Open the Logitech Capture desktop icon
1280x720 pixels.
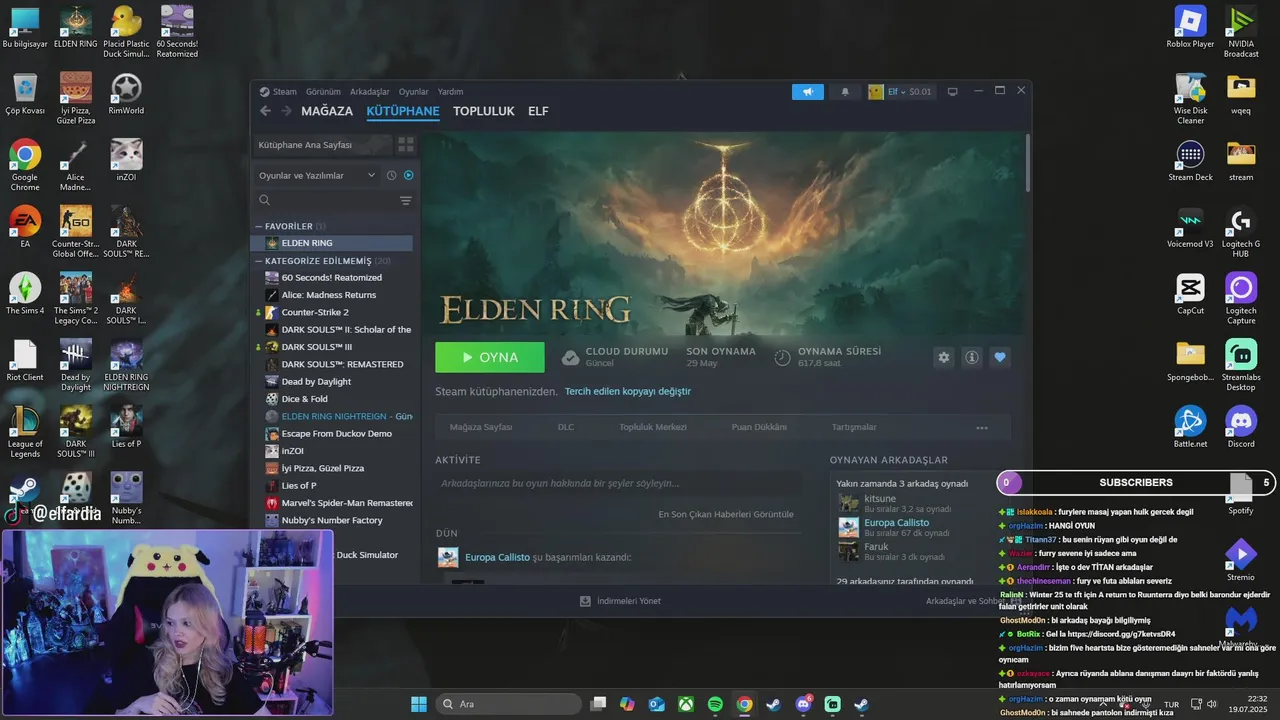click(1241, 299)
